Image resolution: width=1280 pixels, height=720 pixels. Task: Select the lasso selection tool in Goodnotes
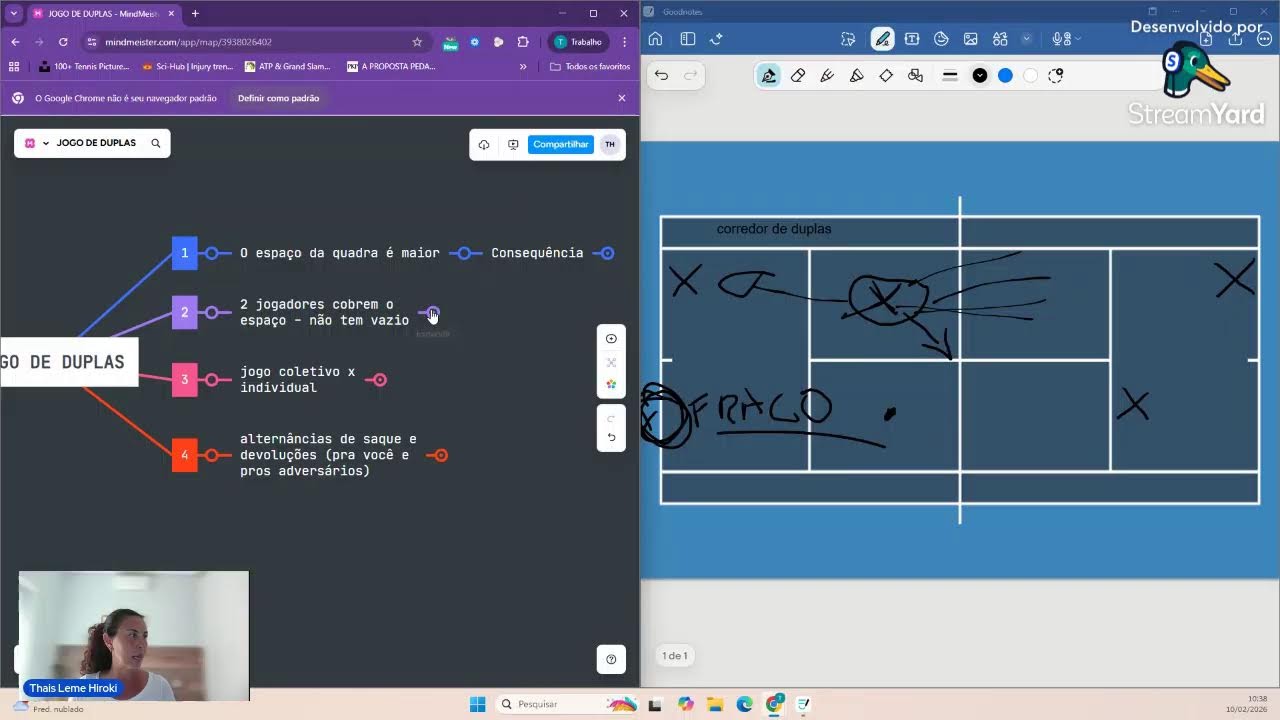[x=848, y=39]
